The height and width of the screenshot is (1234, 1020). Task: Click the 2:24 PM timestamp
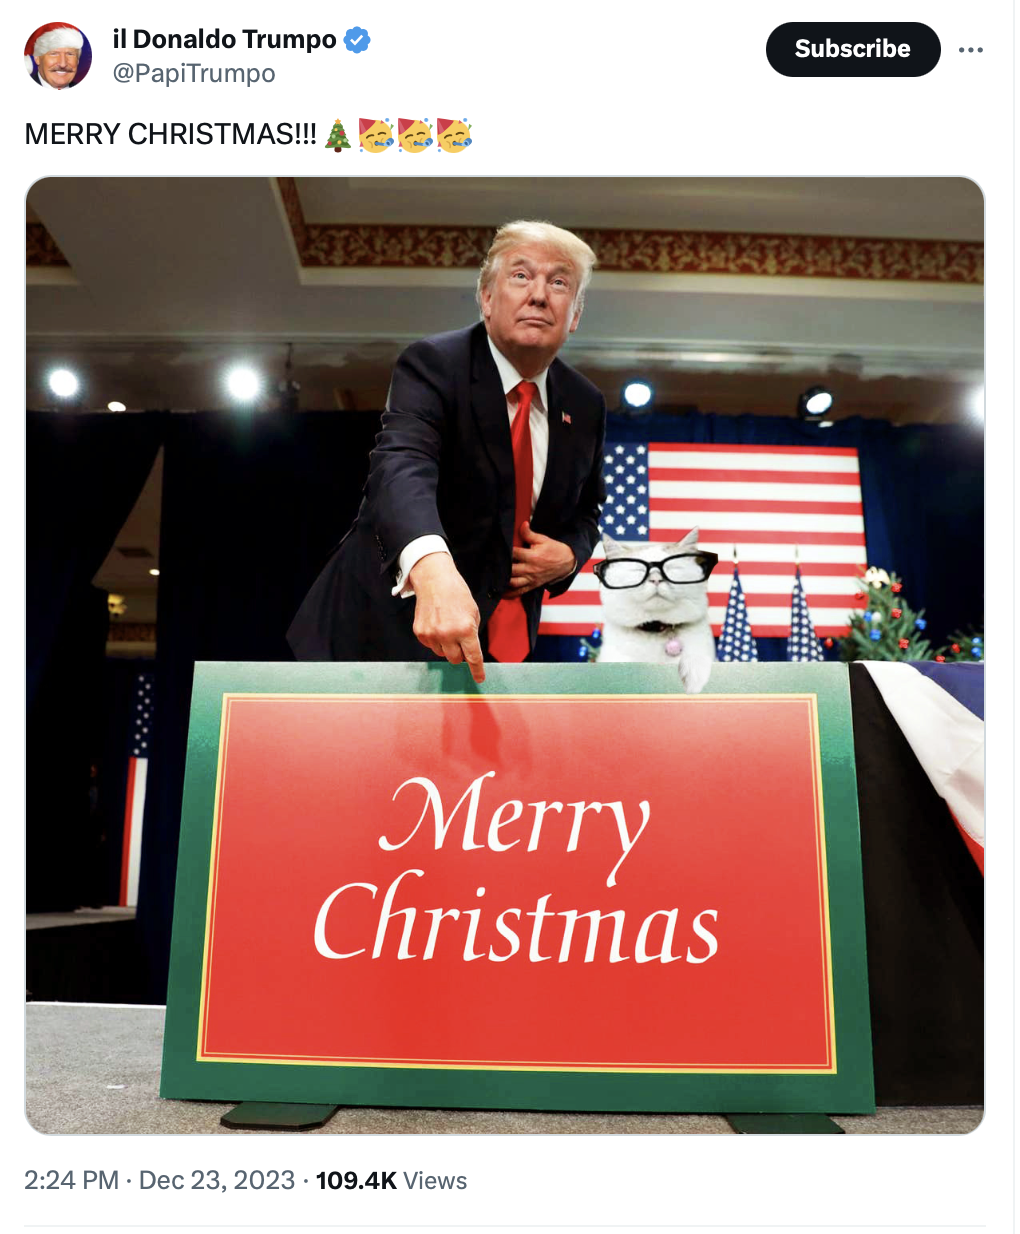click(x=72, y=1180)
